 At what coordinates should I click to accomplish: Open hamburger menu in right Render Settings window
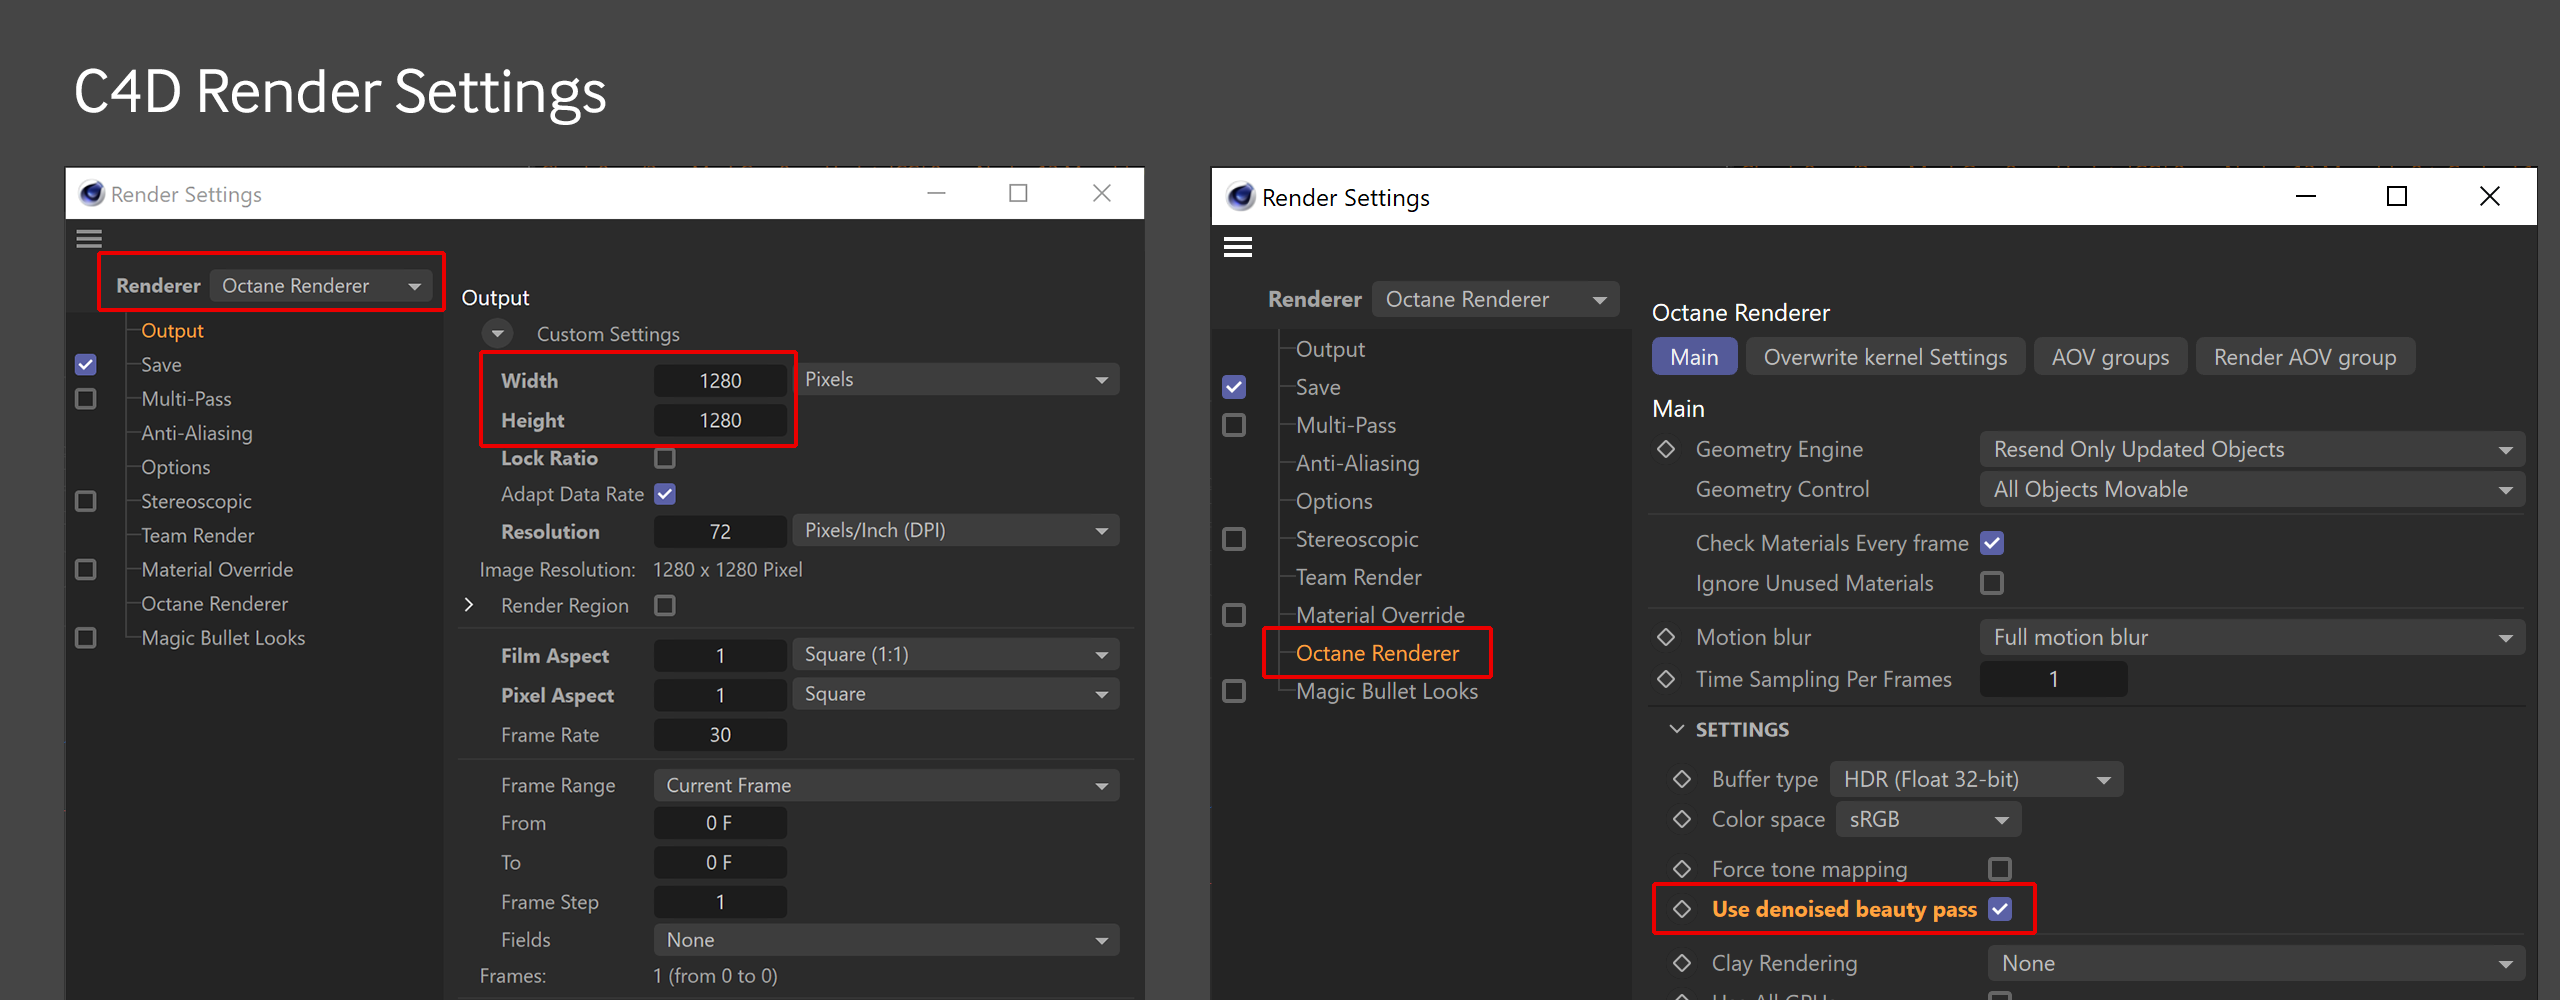coord(1237,247)
